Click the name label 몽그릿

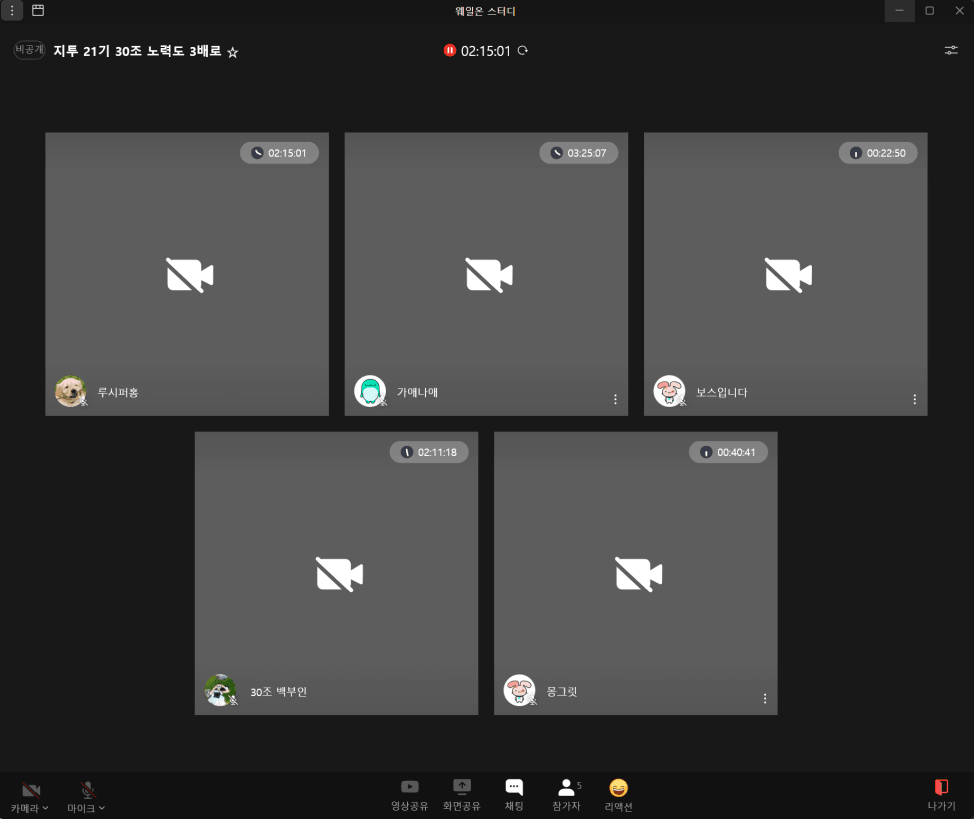point(562,692)
